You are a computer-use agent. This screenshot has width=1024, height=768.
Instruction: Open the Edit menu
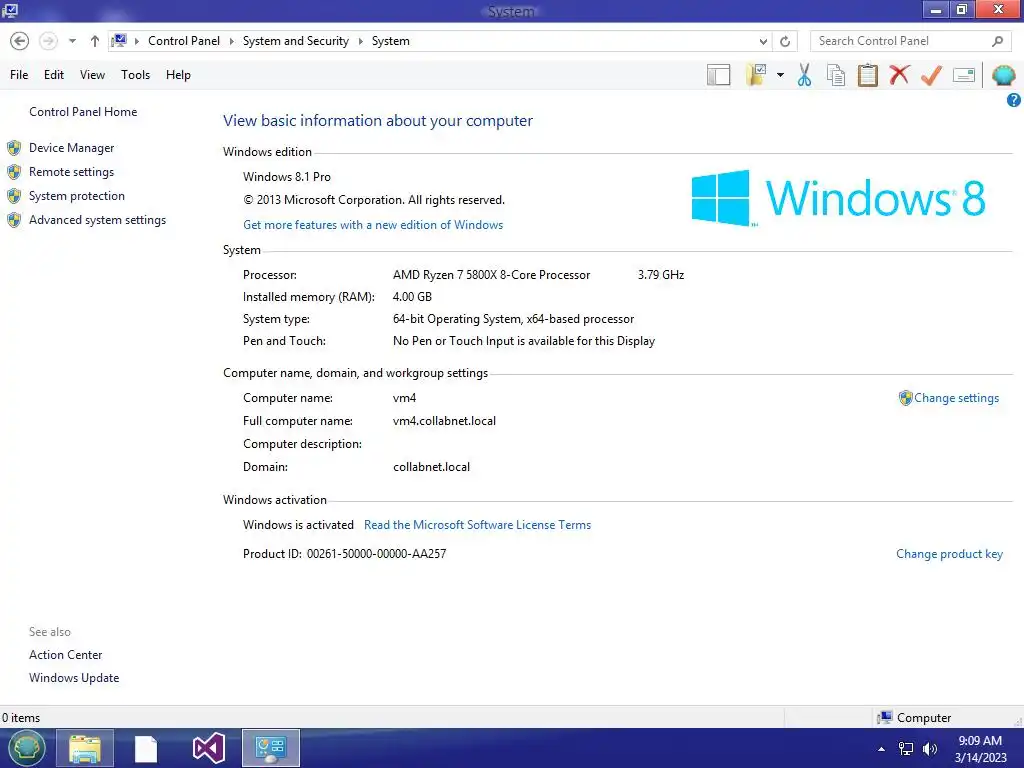click(54, 75)
